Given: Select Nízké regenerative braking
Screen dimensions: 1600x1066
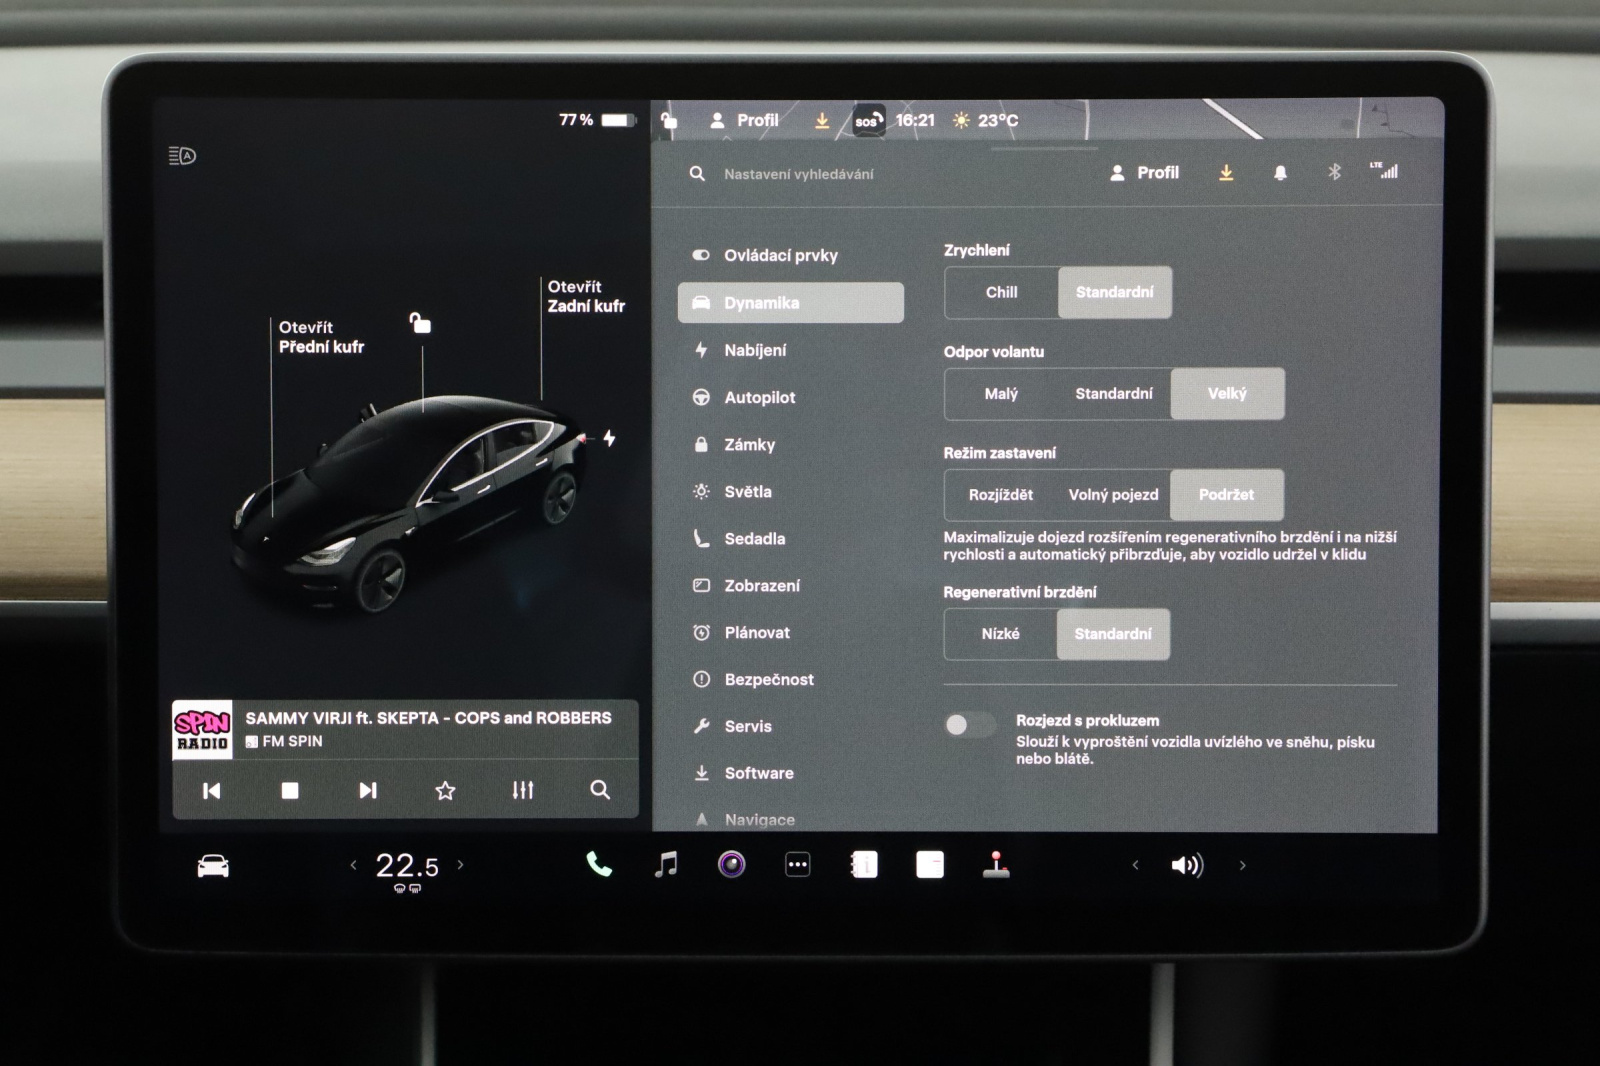Looking at the screenshot, I should point(1000,634).
